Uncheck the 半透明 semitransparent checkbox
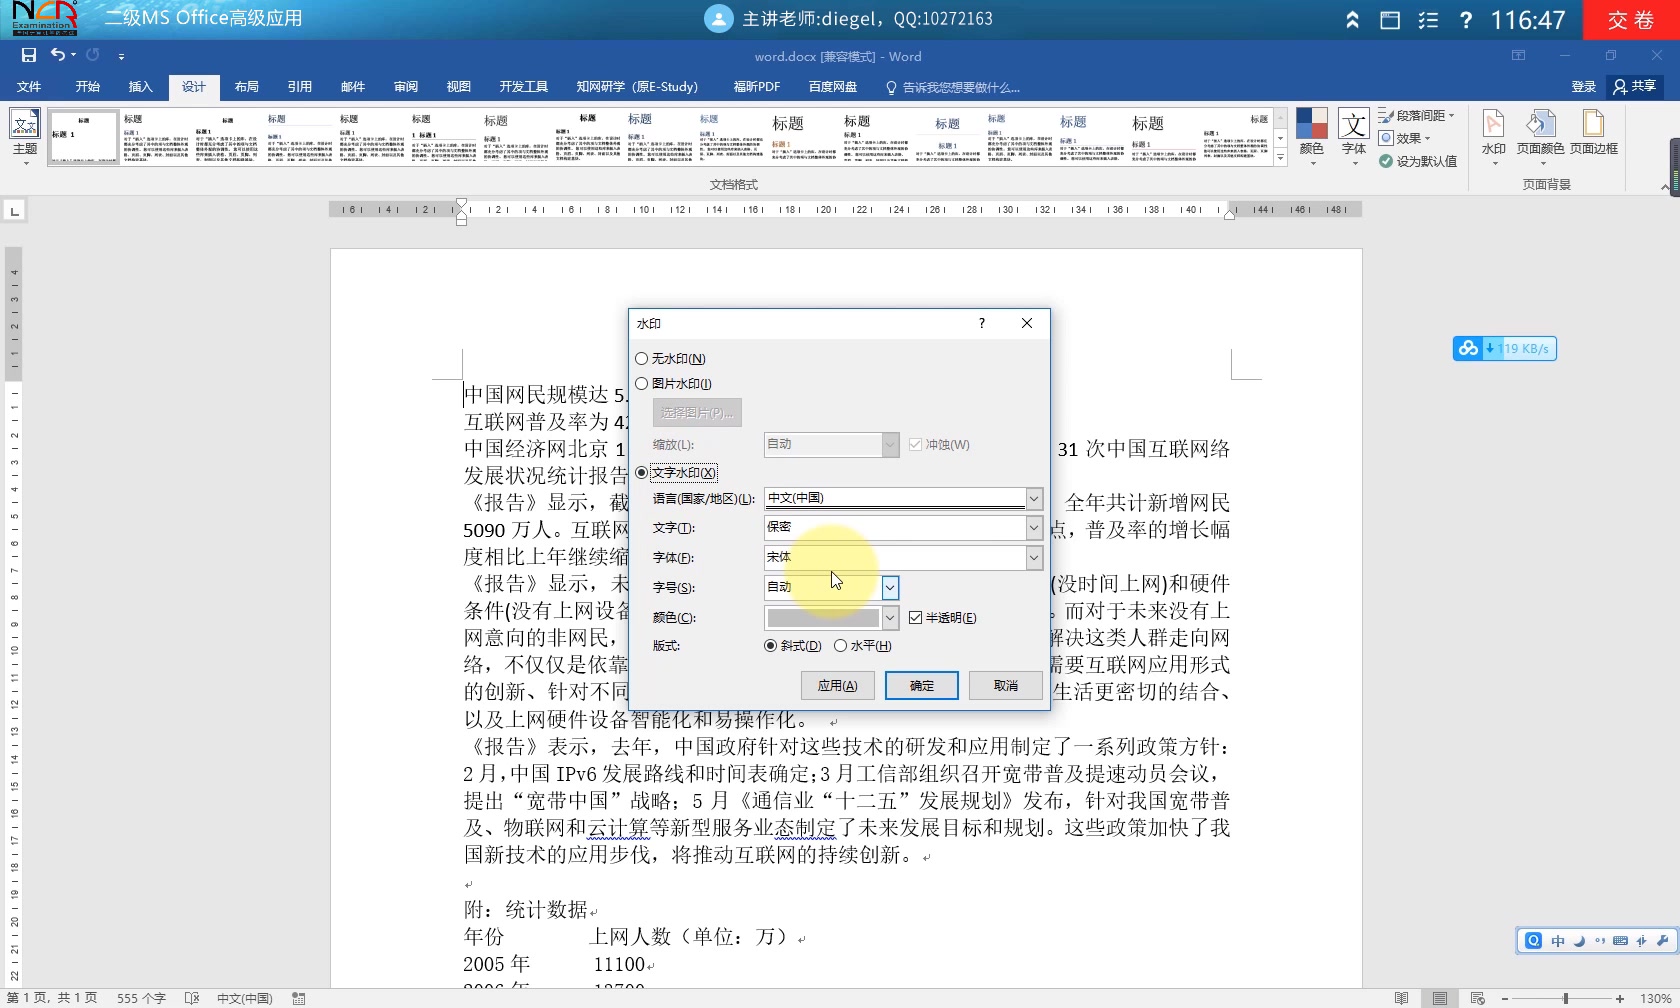Screen dimensions: 1680x1008 [918, 617]
